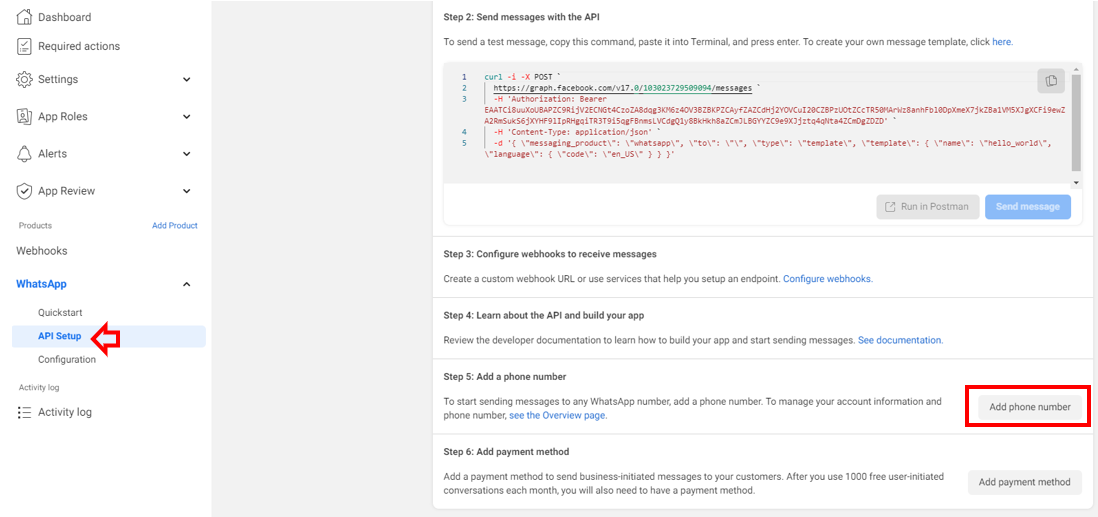Image resolution: width=1098 pixels, height=517 pixels.
Task: Click the Add payment method button
Action: tap(1024, 482)
